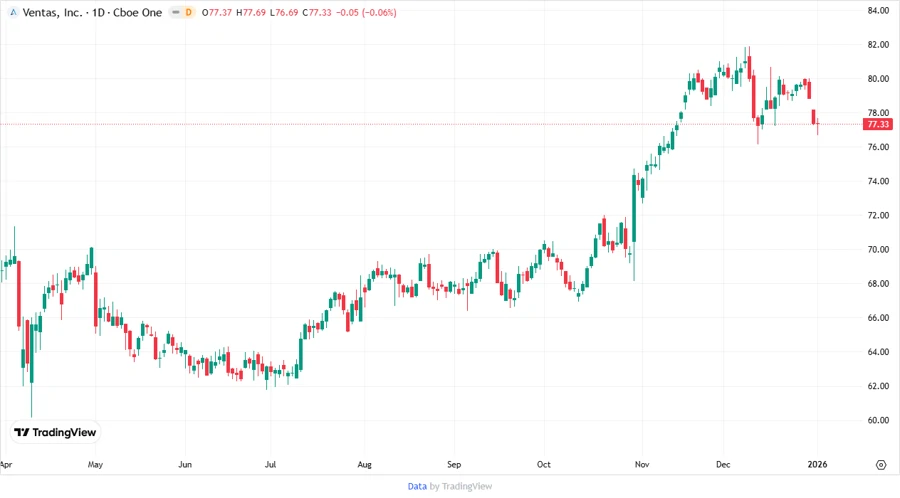
Task: Click the 82.00 price axis label
Action: [878, 45]
